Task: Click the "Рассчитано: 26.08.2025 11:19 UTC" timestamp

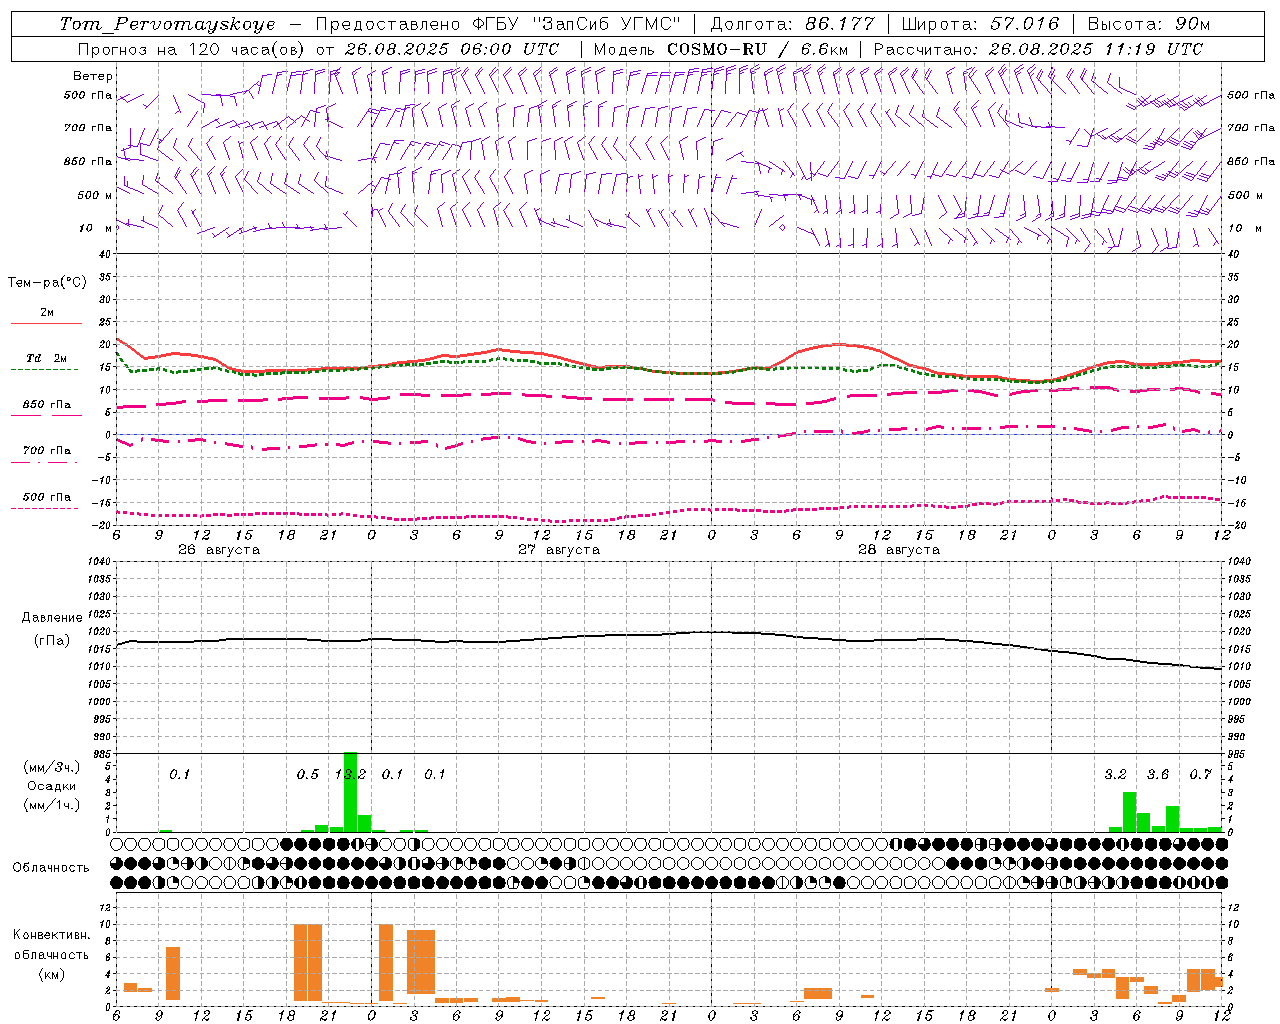Action: point(1038,49)
